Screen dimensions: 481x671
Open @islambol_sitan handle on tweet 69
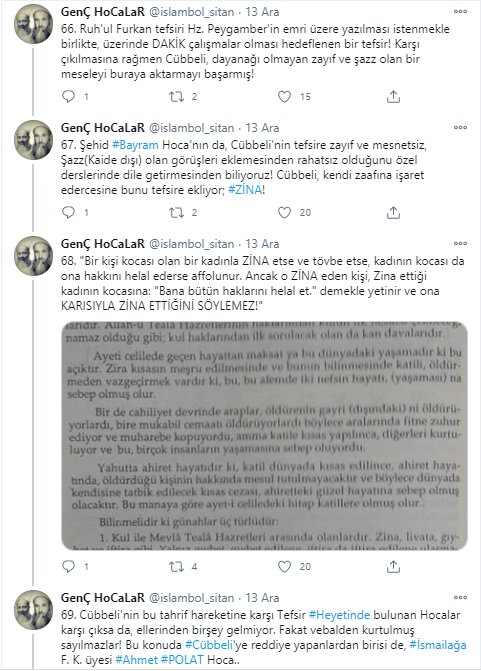[191, 598]
